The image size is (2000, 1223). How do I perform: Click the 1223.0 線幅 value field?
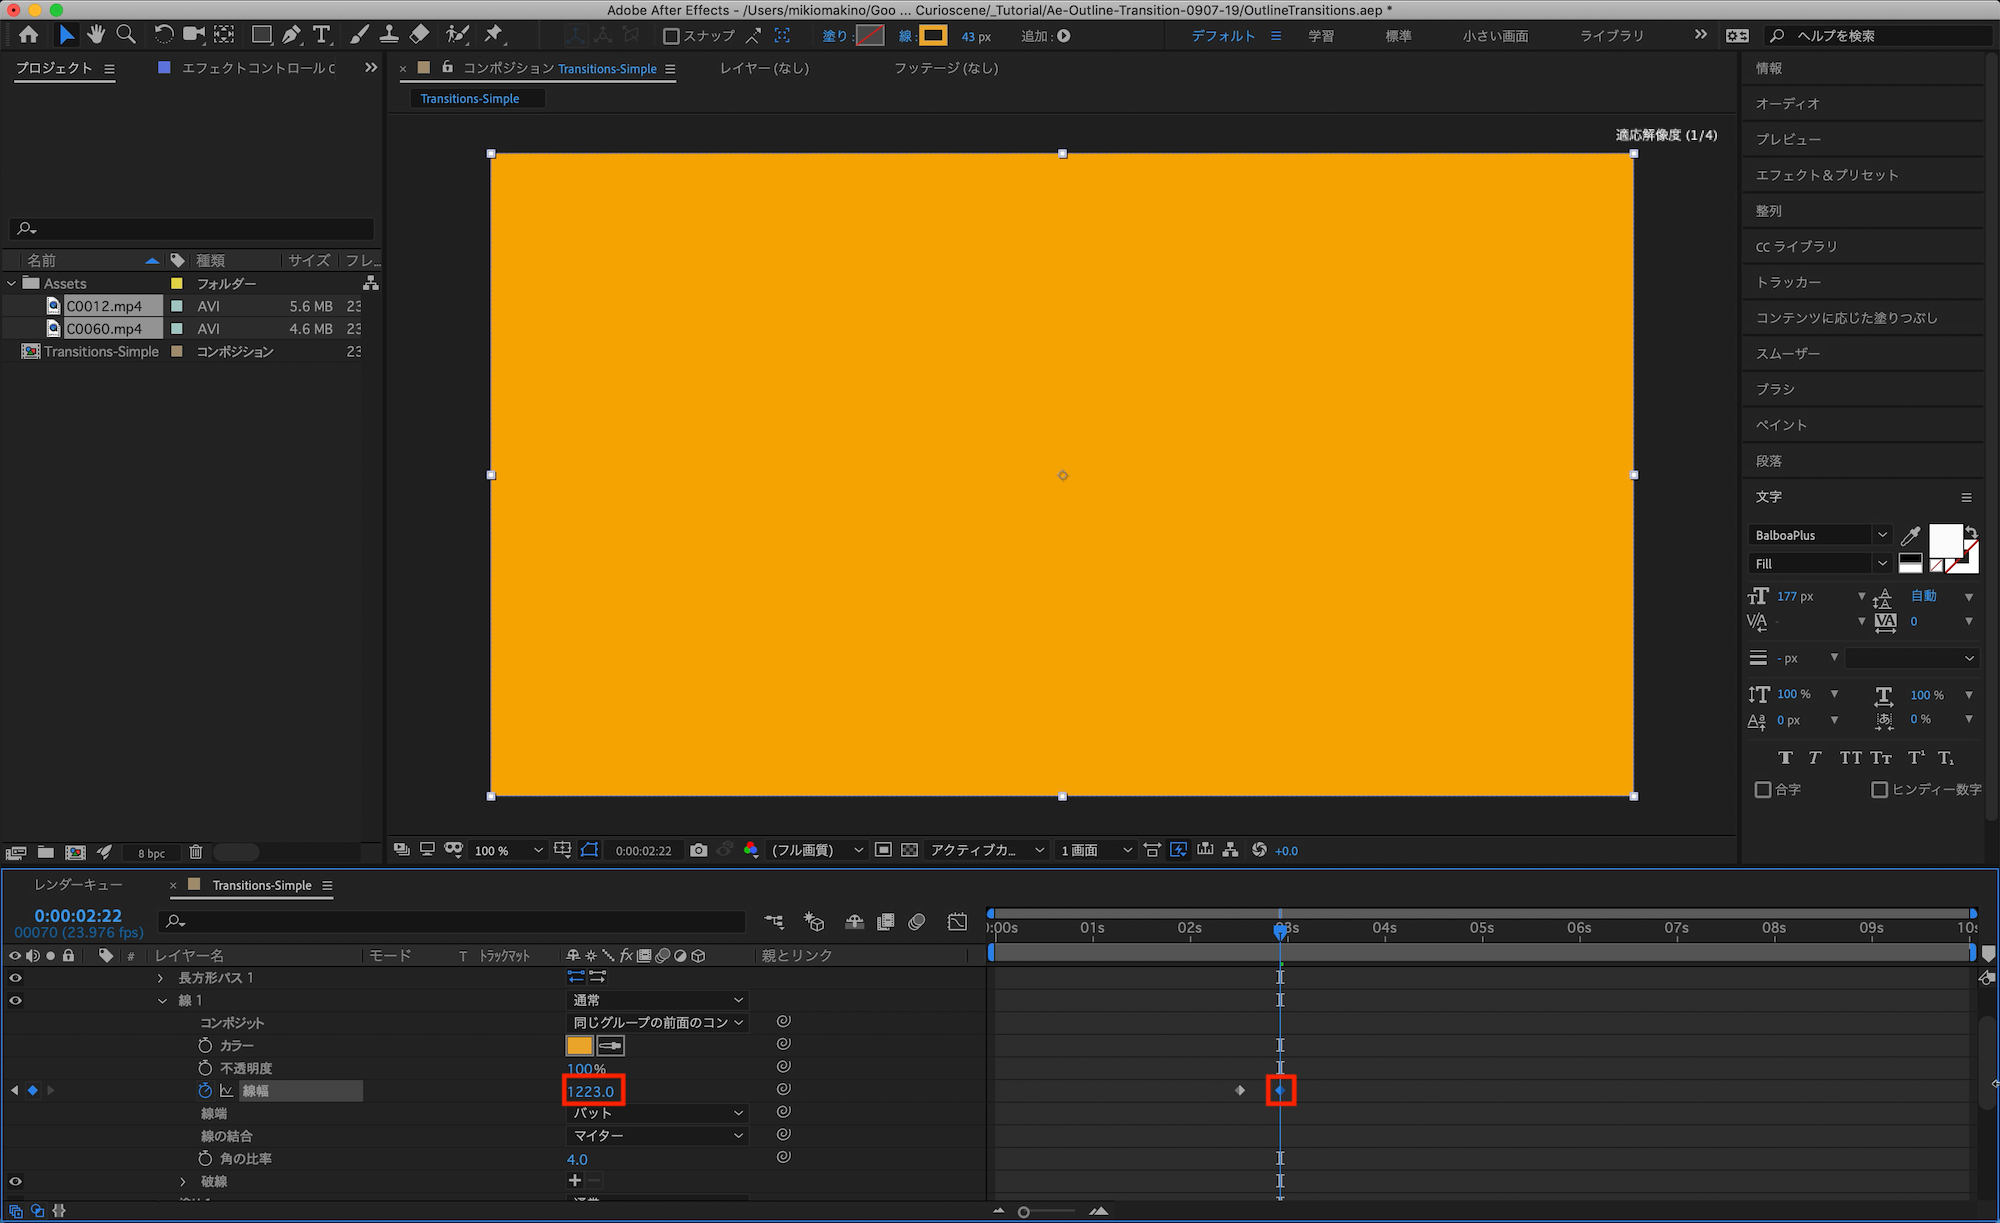(x=591, y=1091)
